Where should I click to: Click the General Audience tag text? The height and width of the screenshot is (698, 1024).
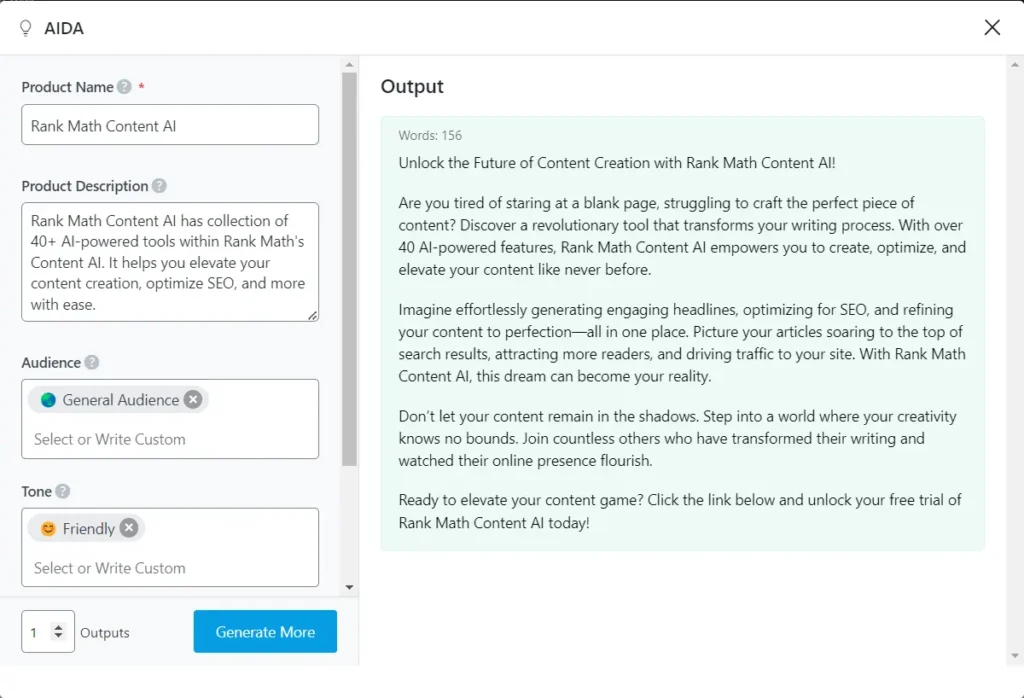pyautogui.click(x=121, y=400)
